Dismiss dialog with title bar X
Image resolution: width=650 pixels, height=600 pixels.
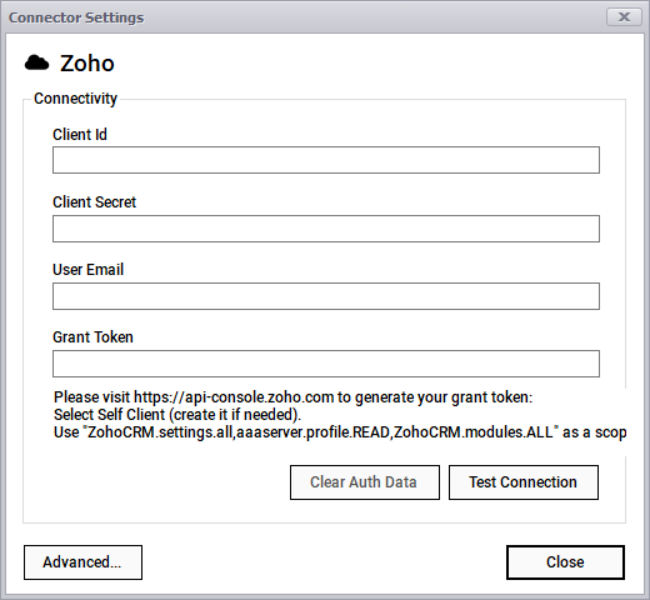coord(624,17)
